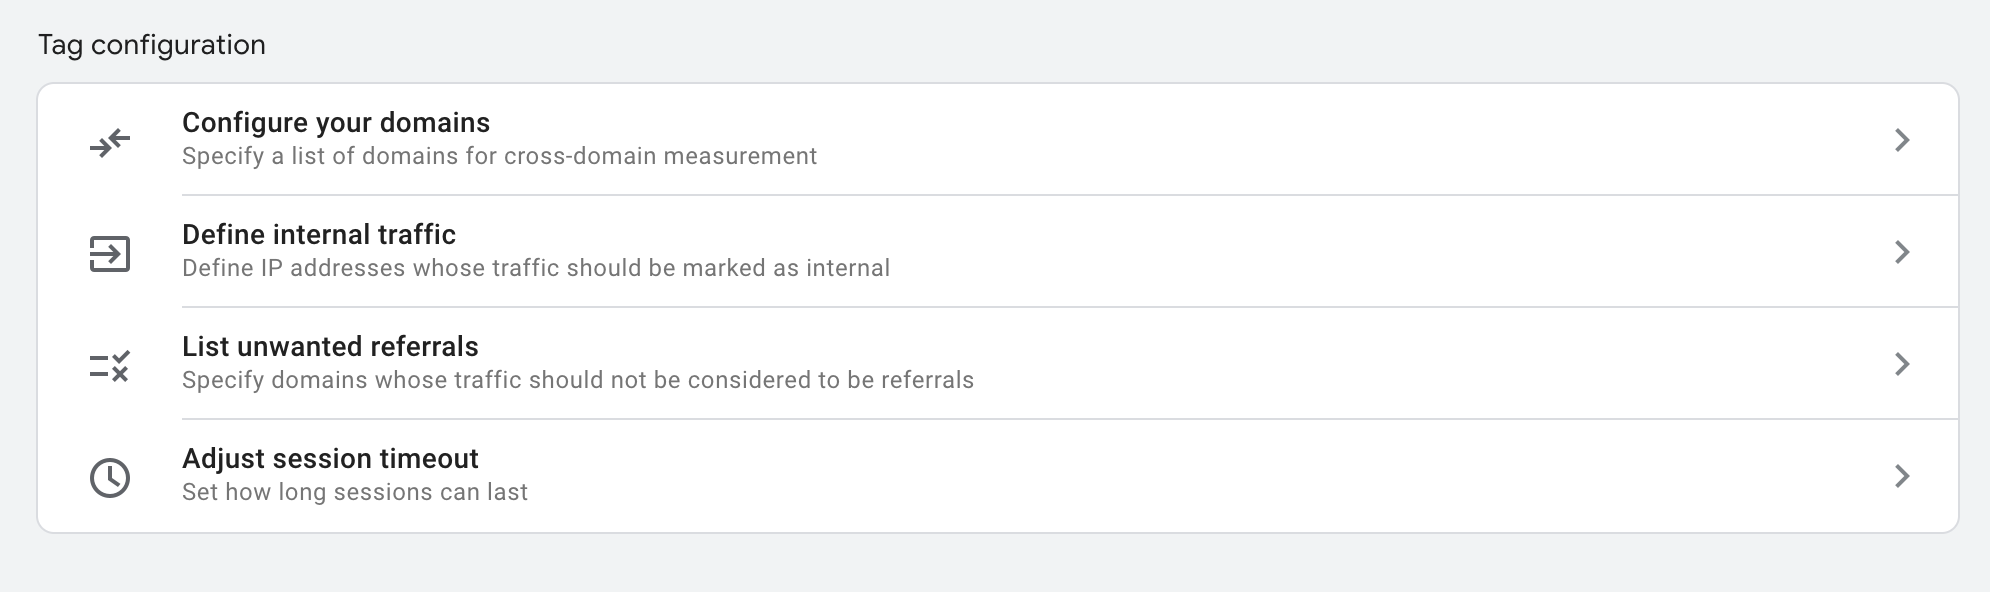Click the cross-domain measurement description text
Image resolution: width=1990 pixels, height=592 pixels.
point(499,156)
